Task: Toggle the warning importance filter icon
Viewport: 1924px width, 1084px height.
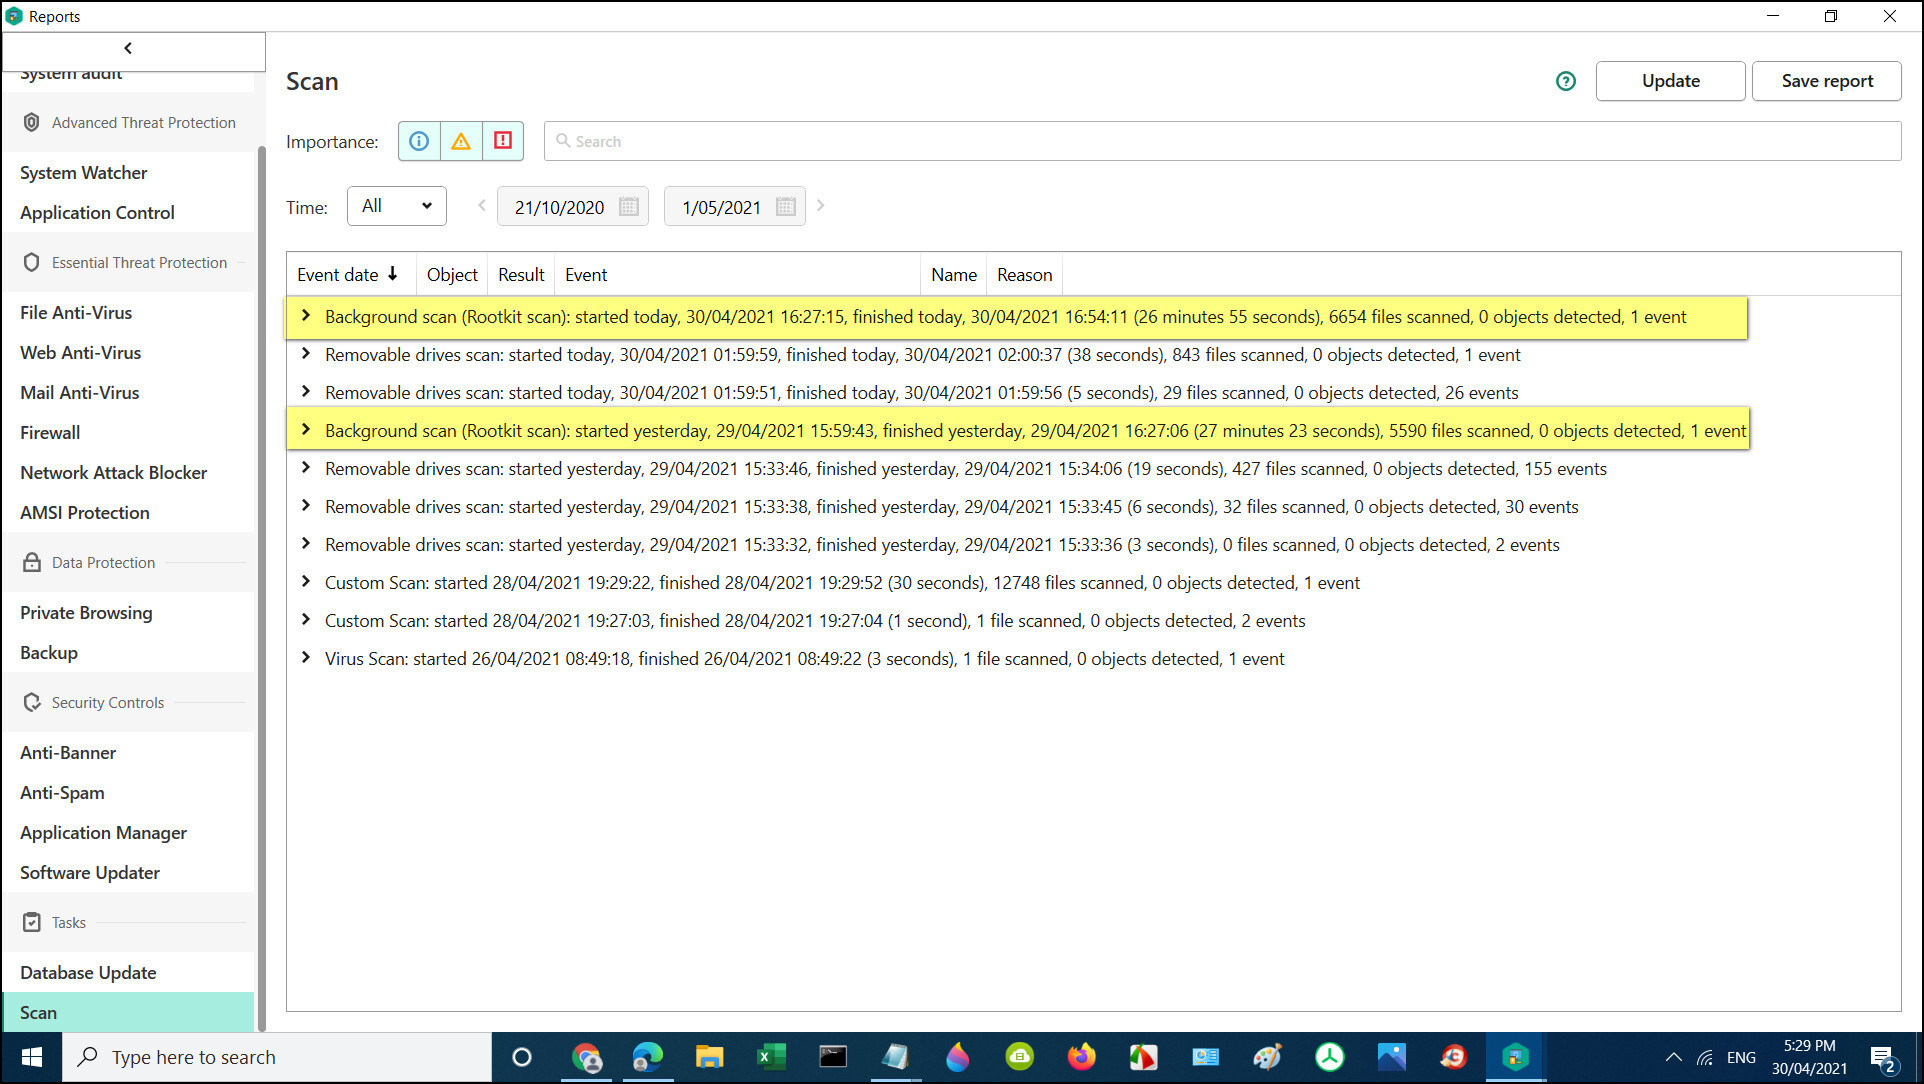Action: (x=461, y=141)
